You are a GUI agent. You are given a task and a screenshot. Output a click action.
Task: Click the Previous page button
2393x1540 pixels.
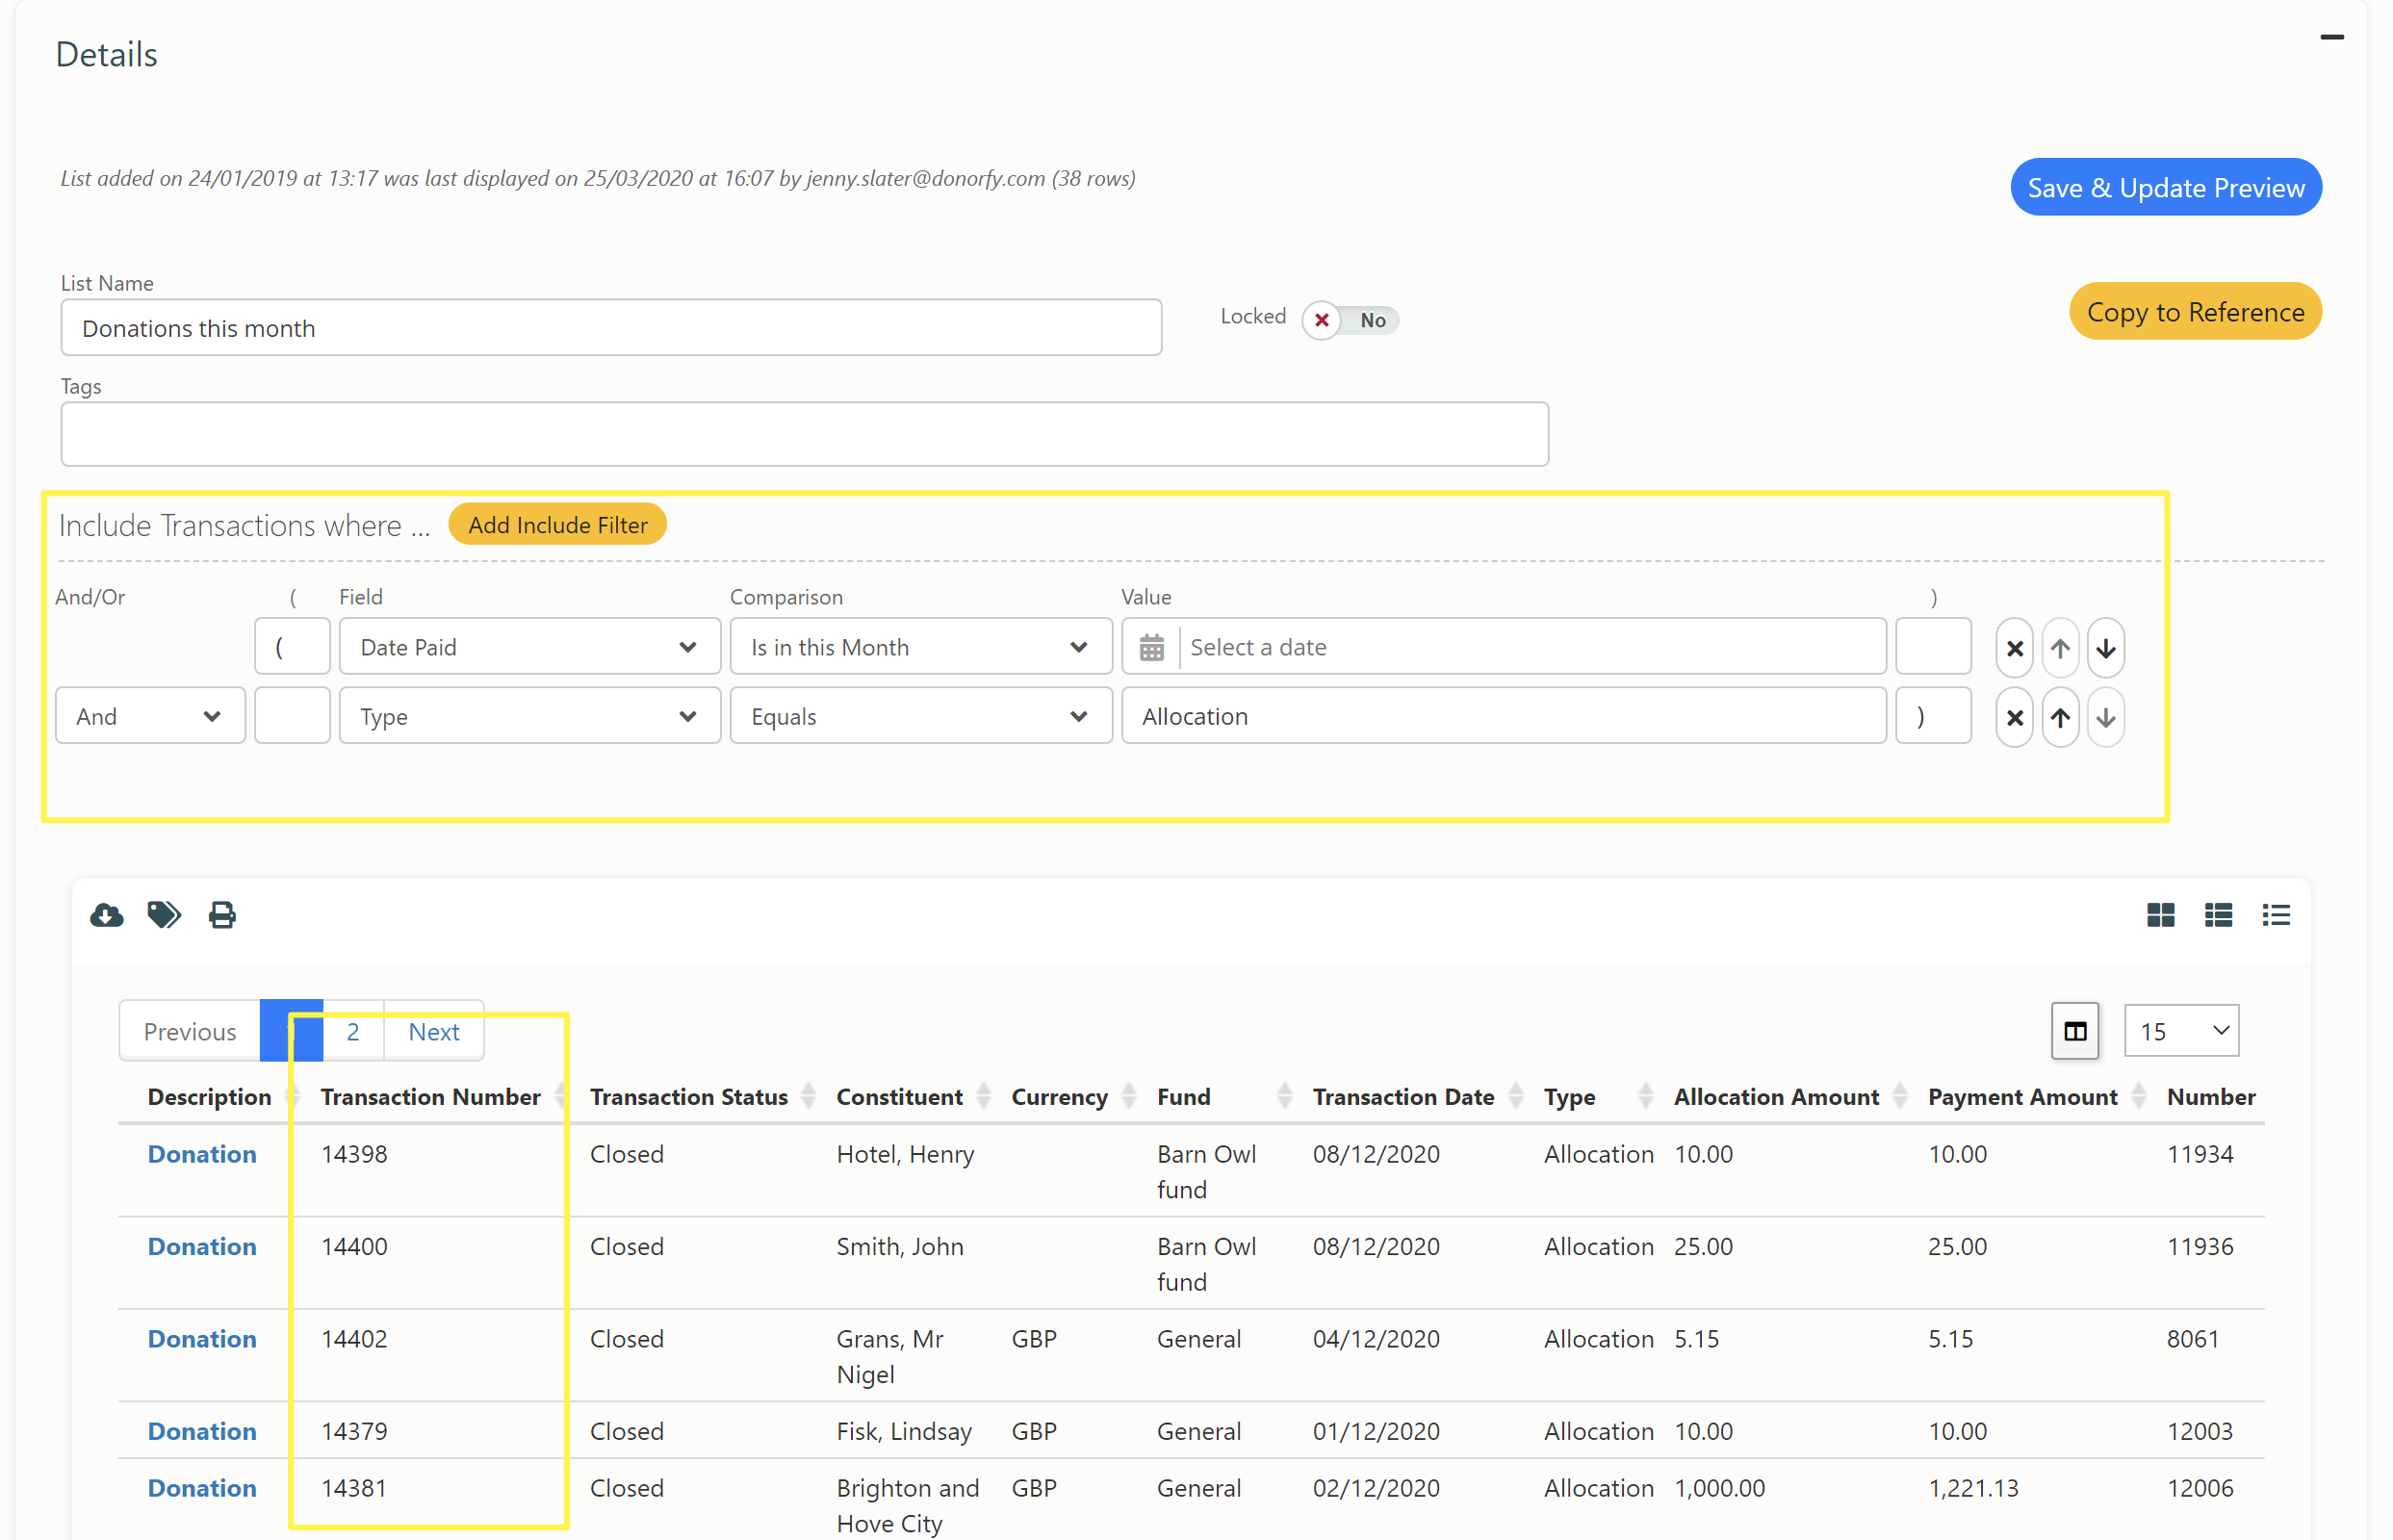190,1031
